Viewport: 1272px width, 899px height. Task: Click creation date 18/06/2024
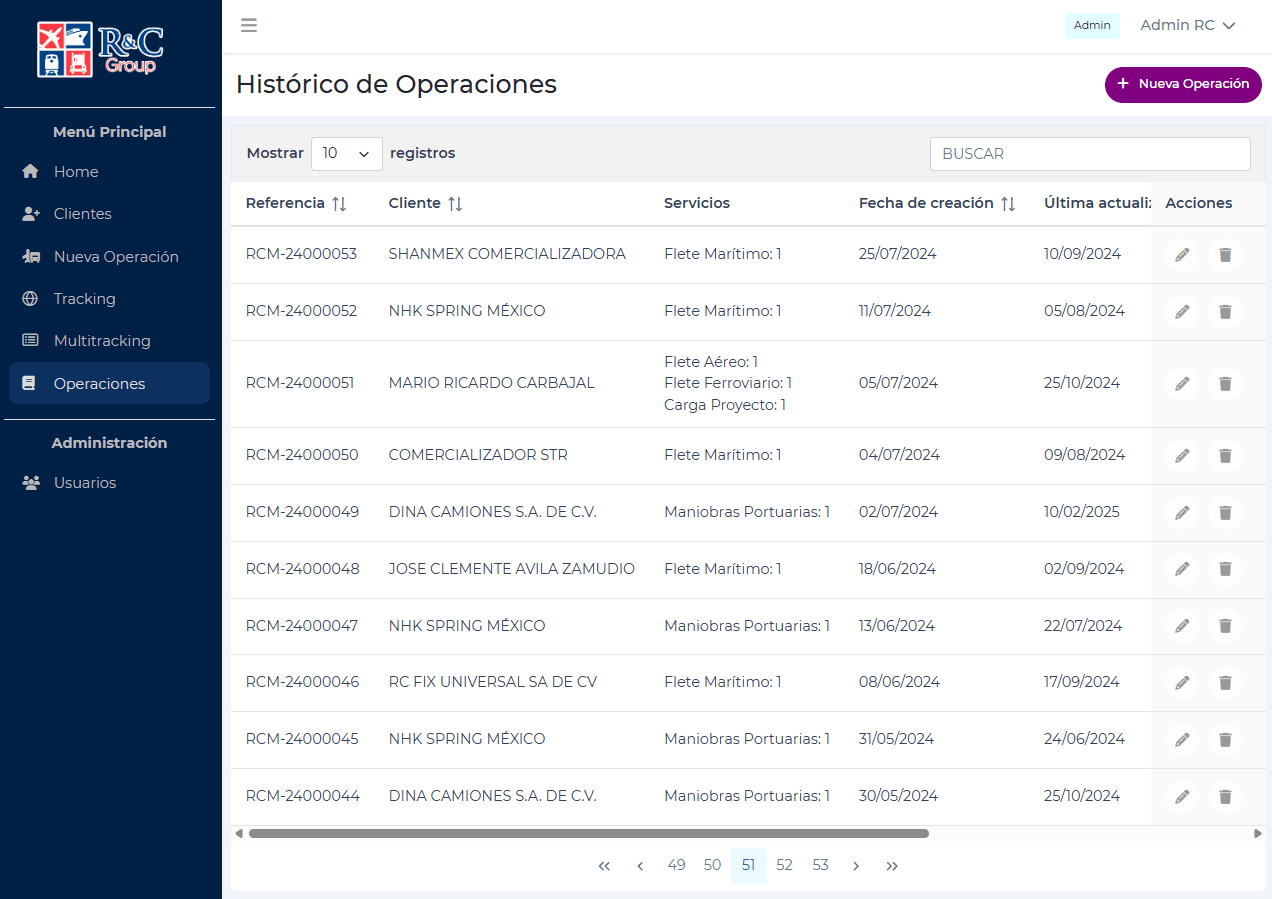pyautogui.click(x=897, y=569)
